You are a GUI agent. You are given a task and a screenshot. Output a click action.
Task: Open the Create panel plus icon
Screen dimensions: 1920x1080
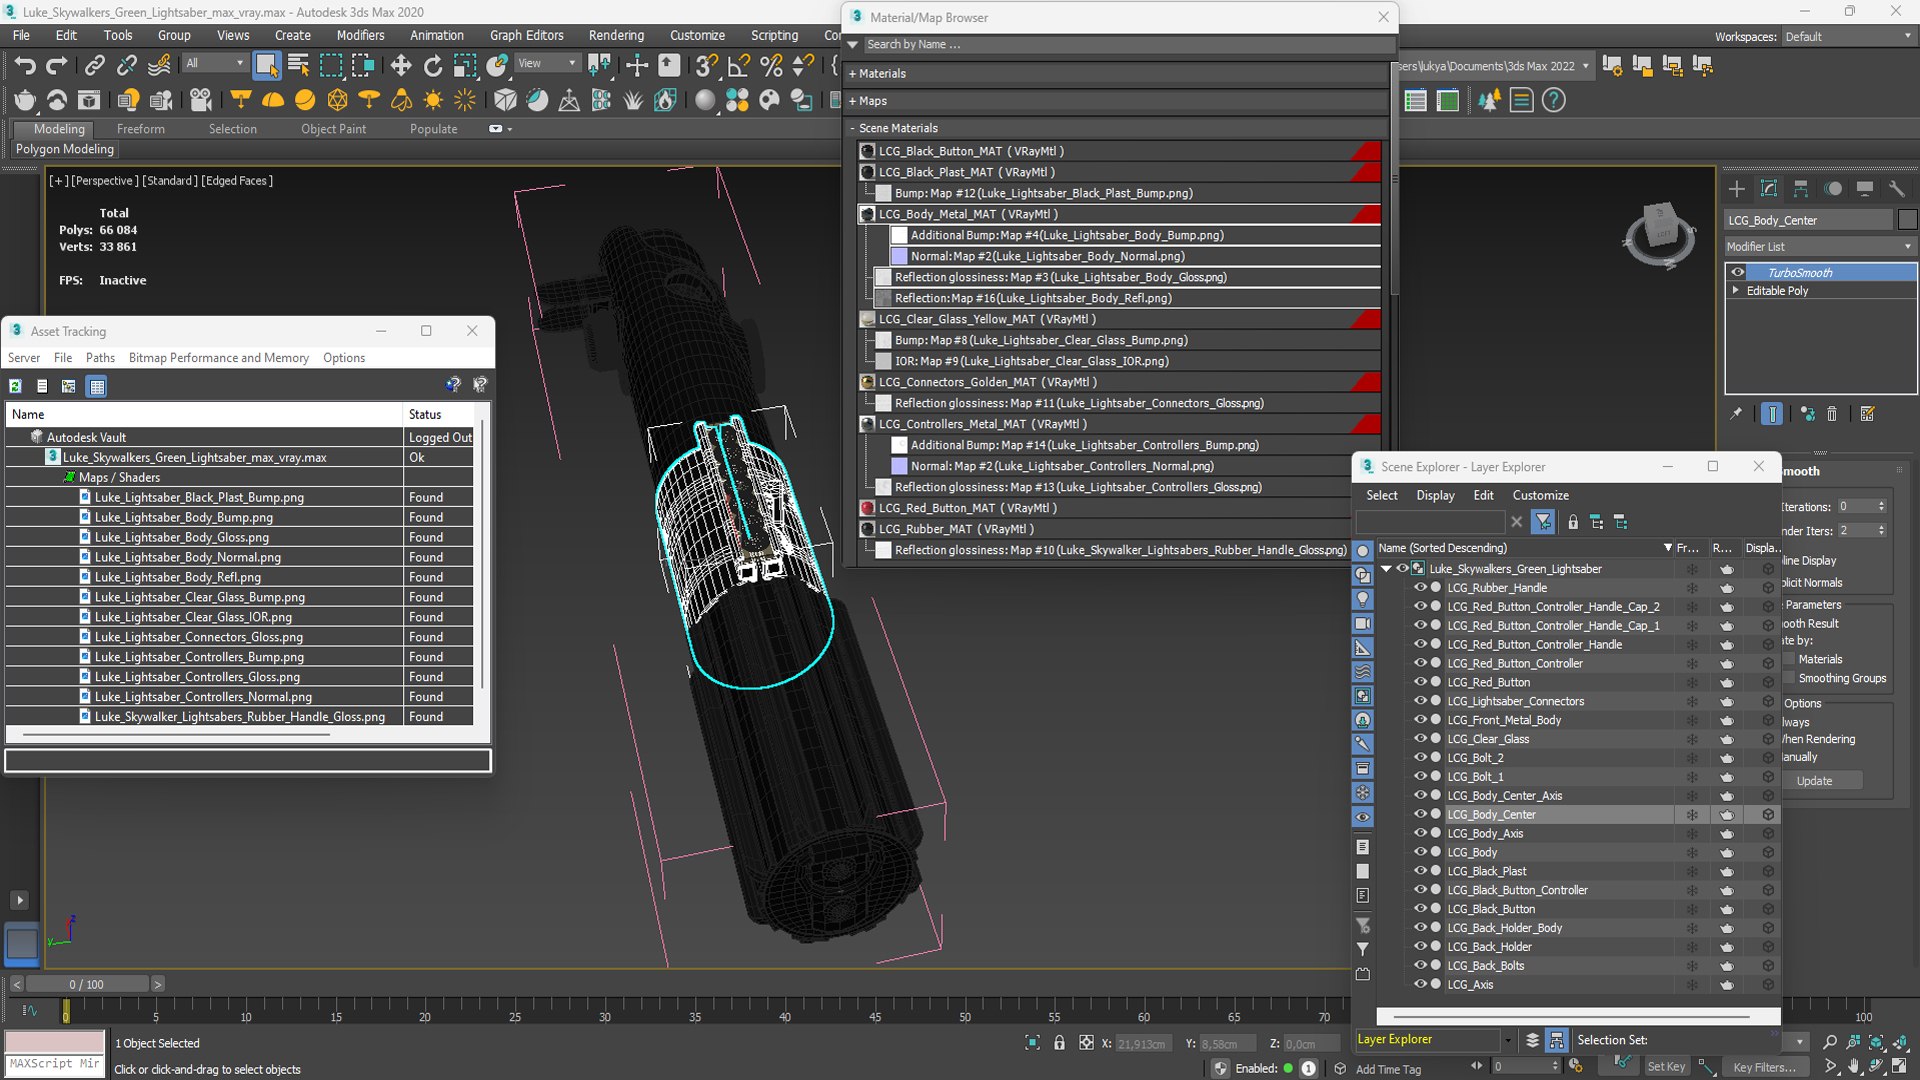pyautogui.click(x=1736, y=189)
